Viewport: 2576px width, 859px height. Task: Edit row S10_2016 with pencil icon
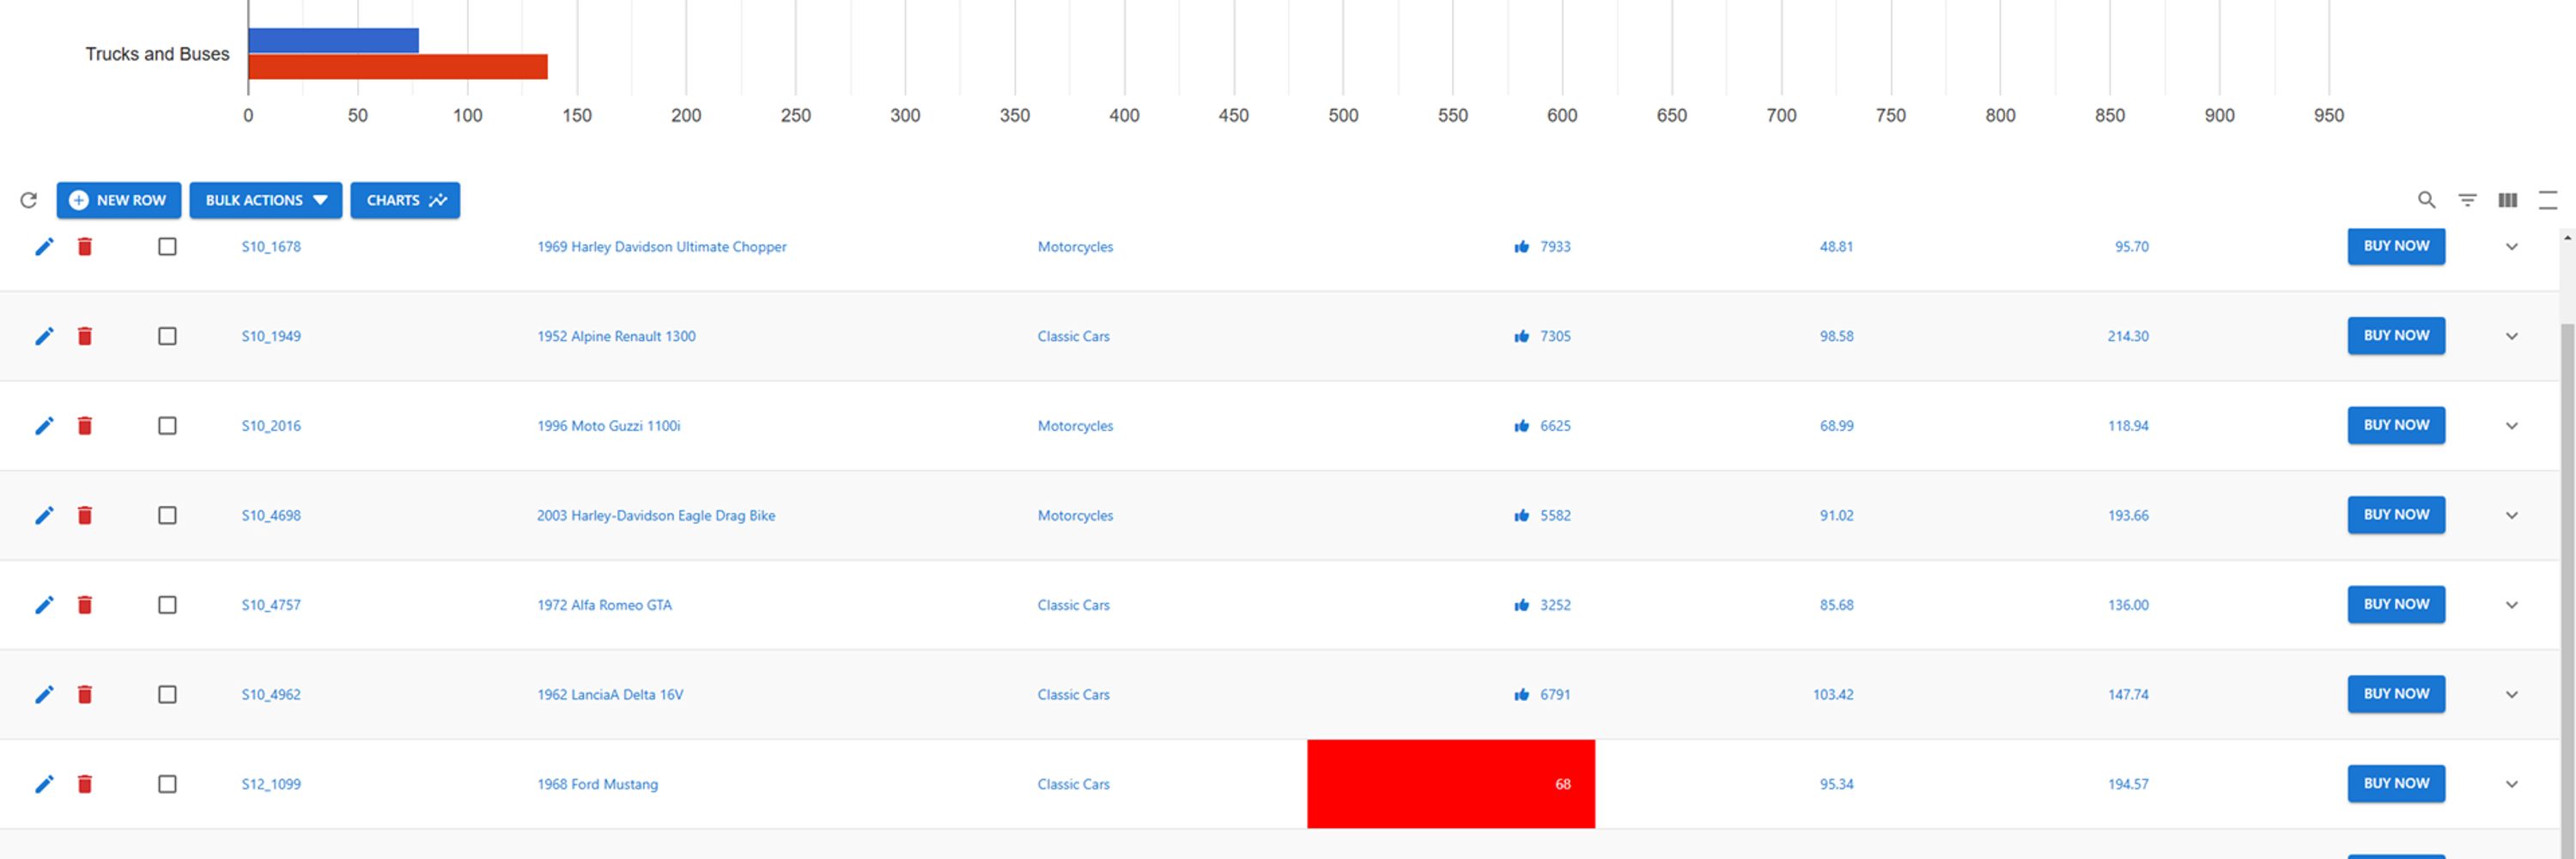(x=44, y=426)
